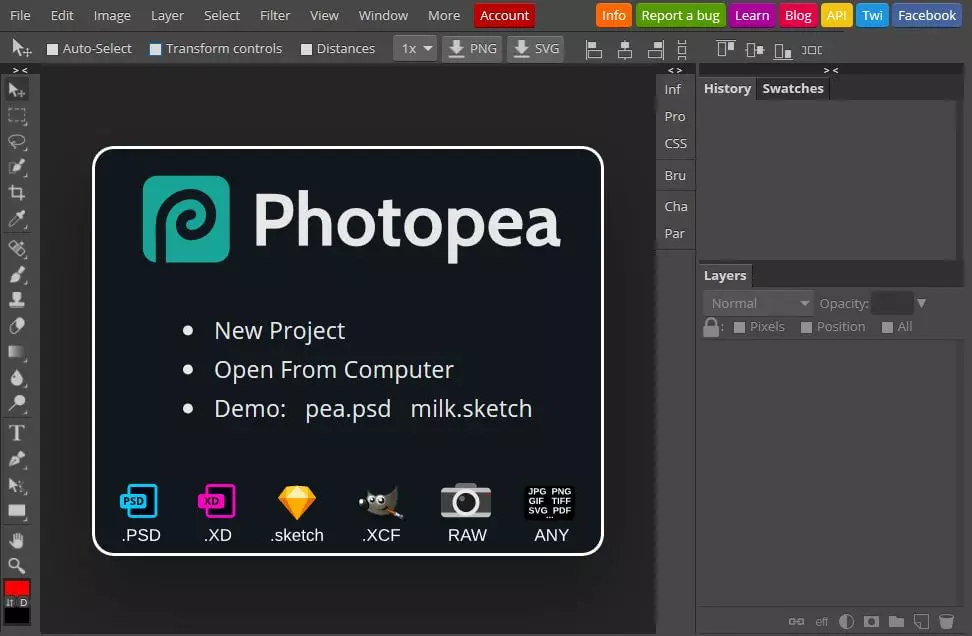The height and width of the screenshot is (636, 972).
Task: Click the New Project link
Action: point(280,331)
